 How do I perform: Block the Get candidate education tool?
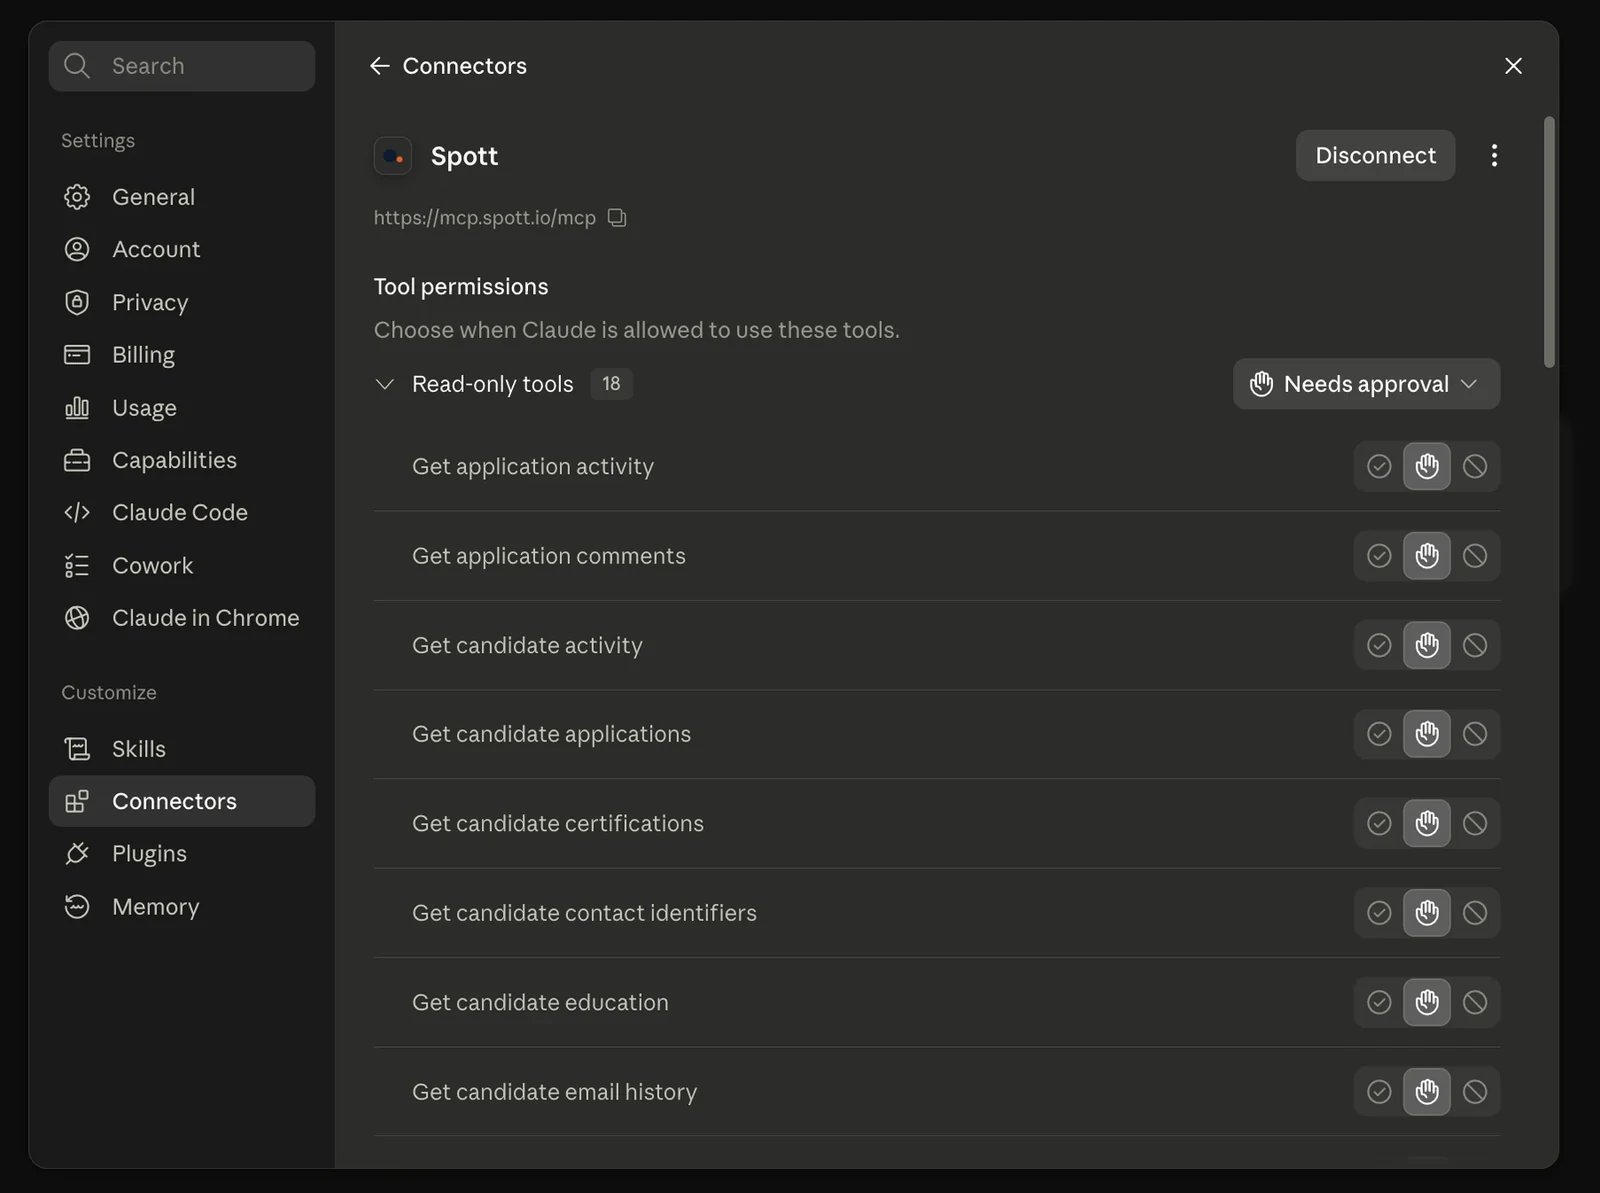[1475, 1003]
